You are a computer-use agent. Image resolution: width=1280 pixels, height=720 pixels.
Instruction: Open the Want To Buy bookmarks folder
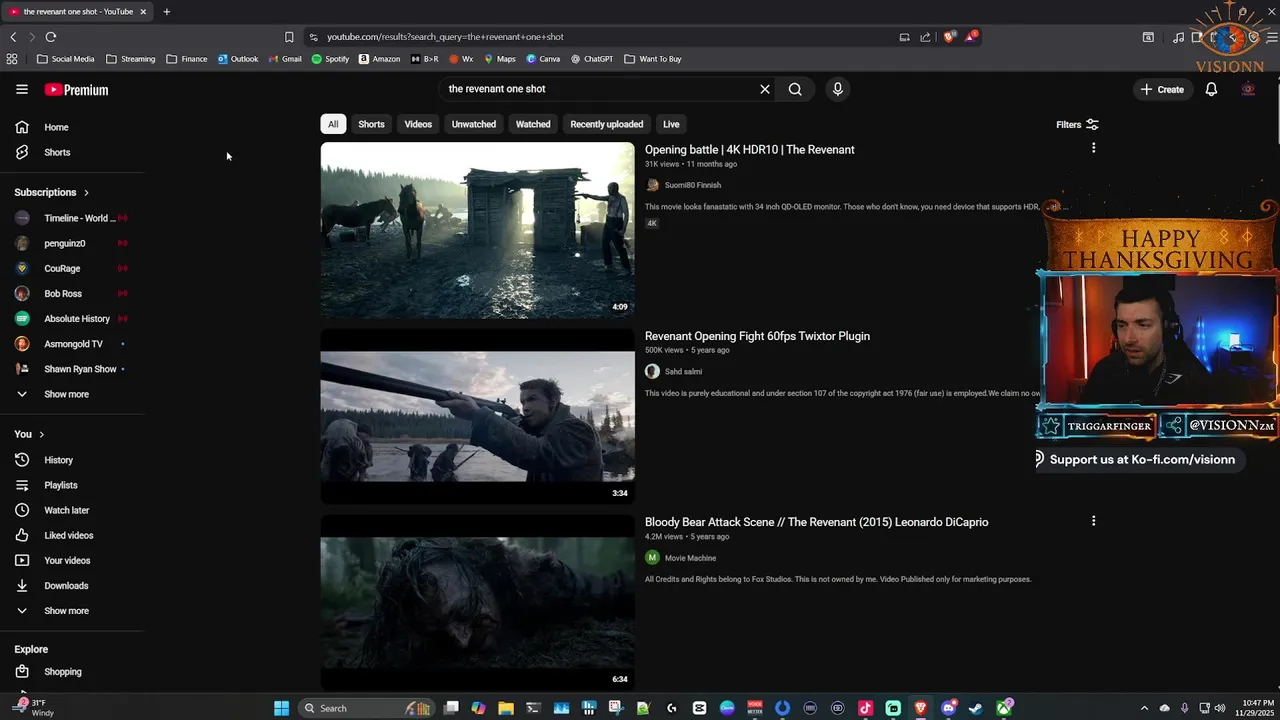tap(653, 59)
